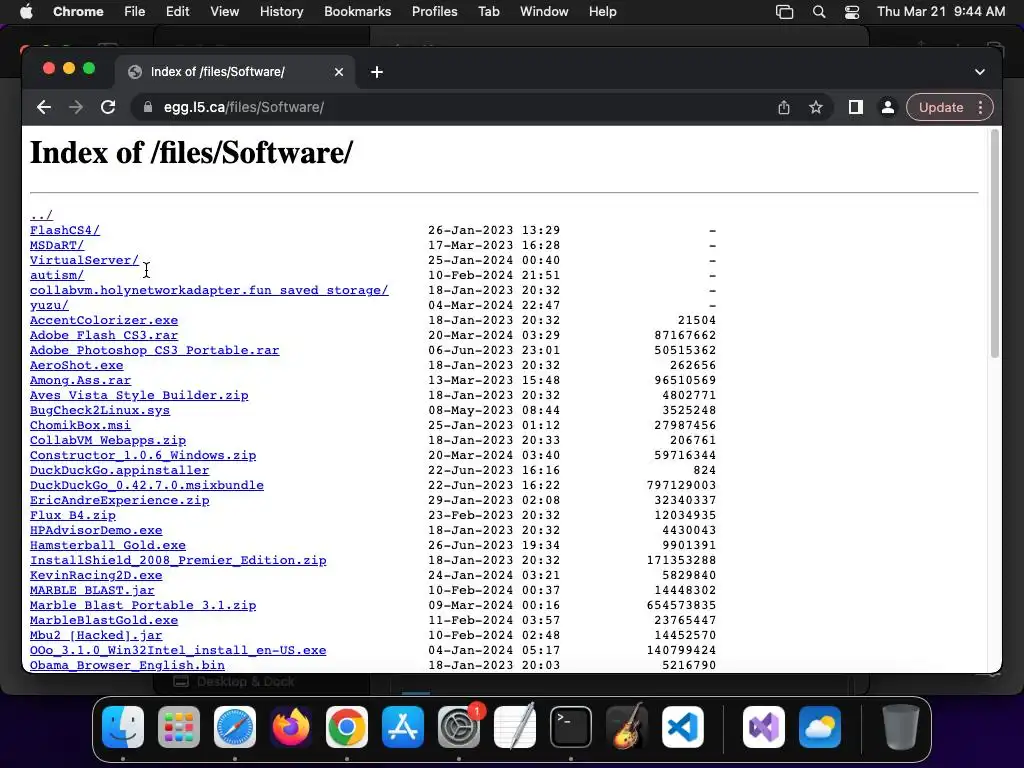Reload the page with the refresh icon

click(108, 107)
